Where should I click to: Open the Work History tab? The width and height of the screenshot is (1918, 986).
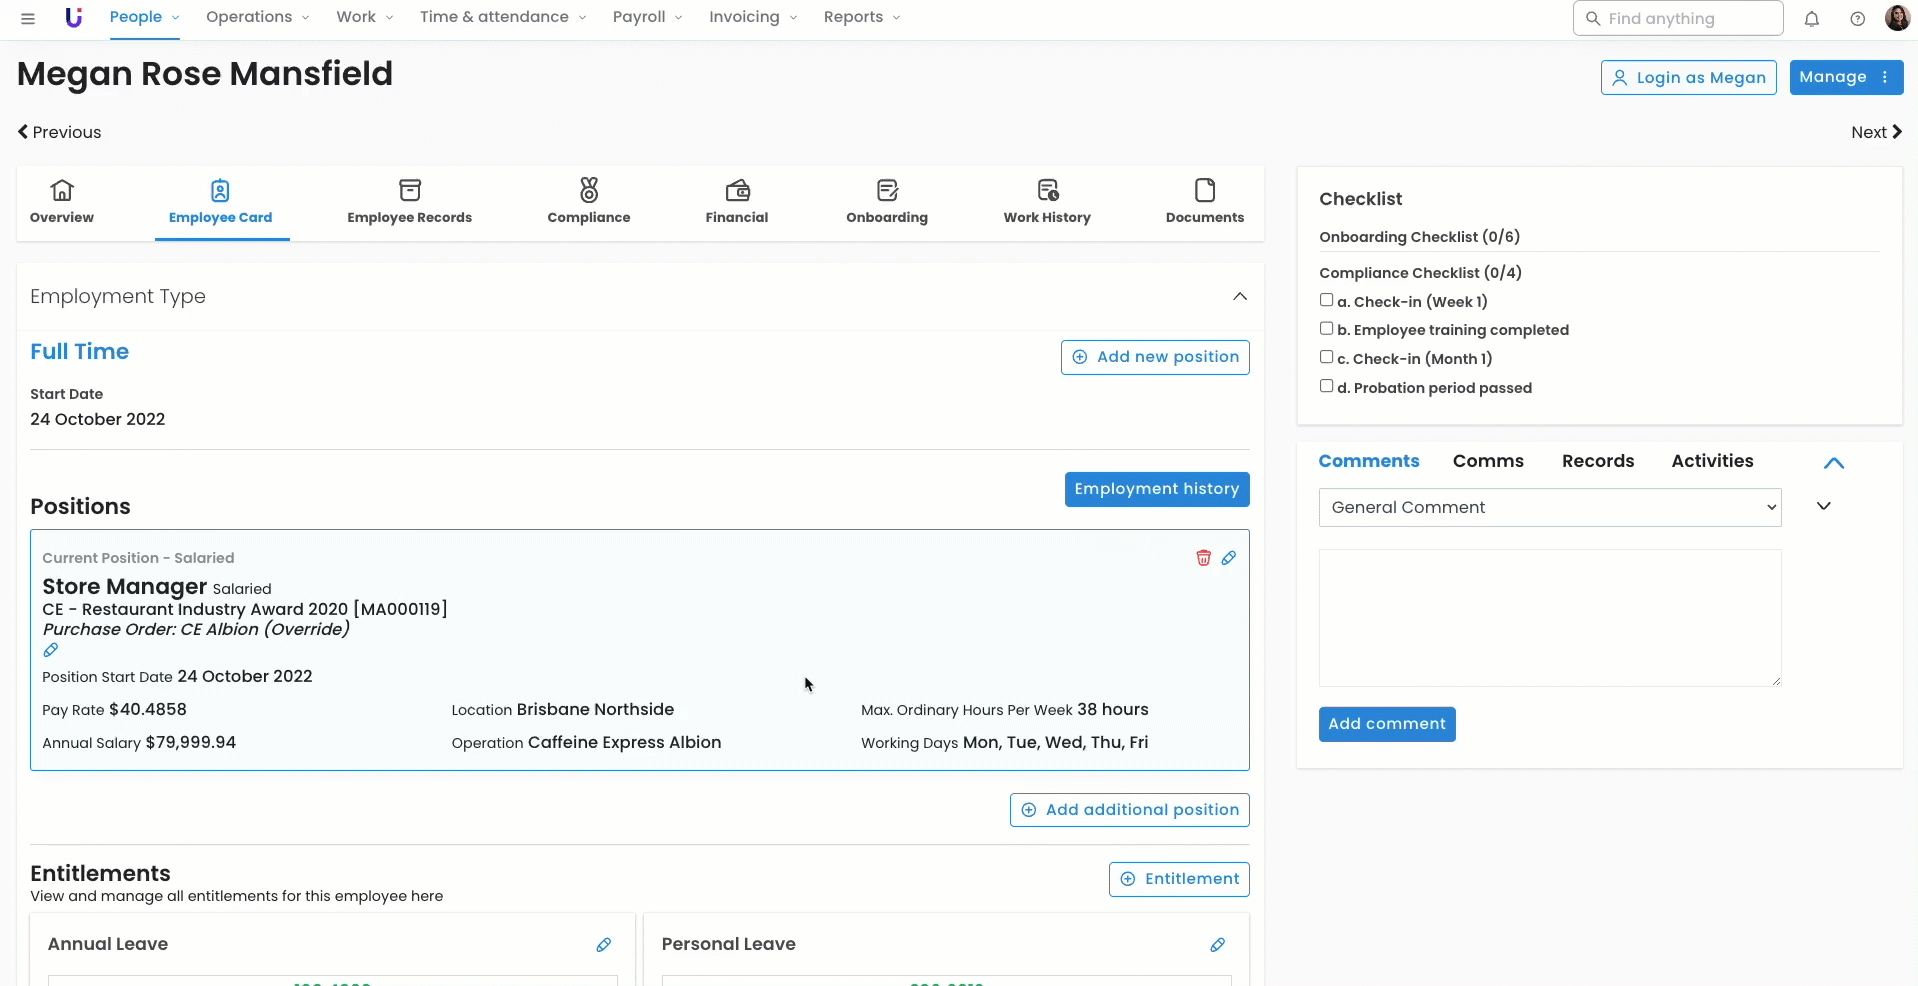point(1046,202)
